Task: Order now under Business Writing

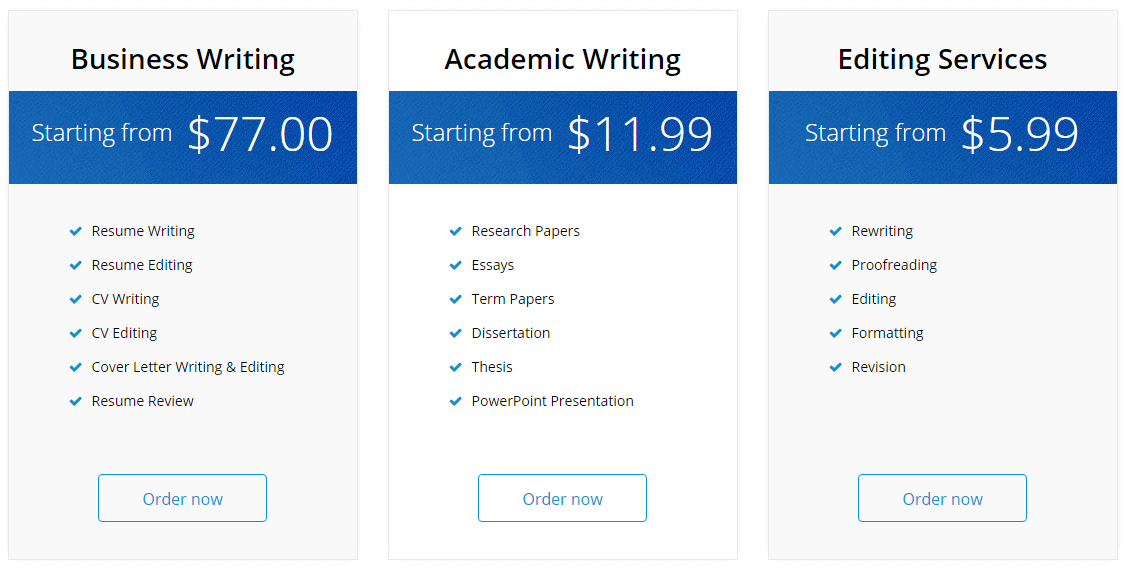Action: coord(183,498)
